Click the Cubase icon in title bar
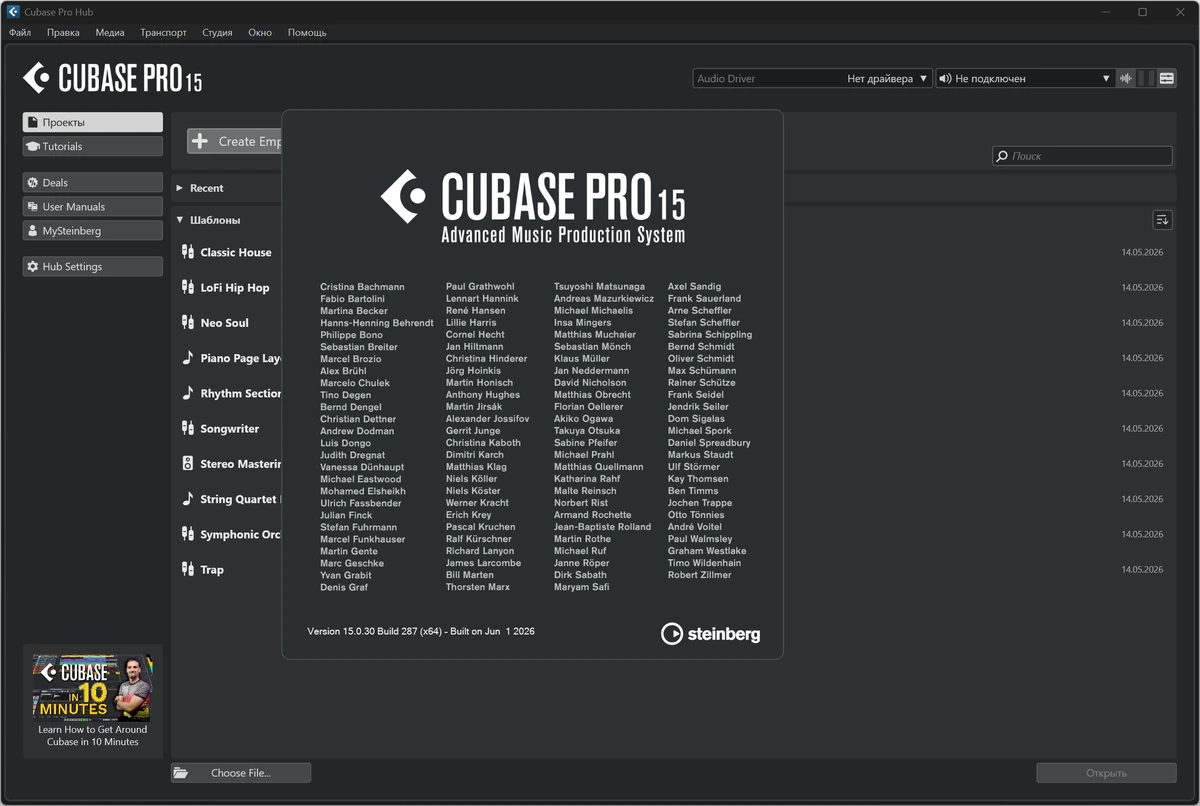Screen dimensions: 1200x806 pyautogui.click(x=13, y=12)
